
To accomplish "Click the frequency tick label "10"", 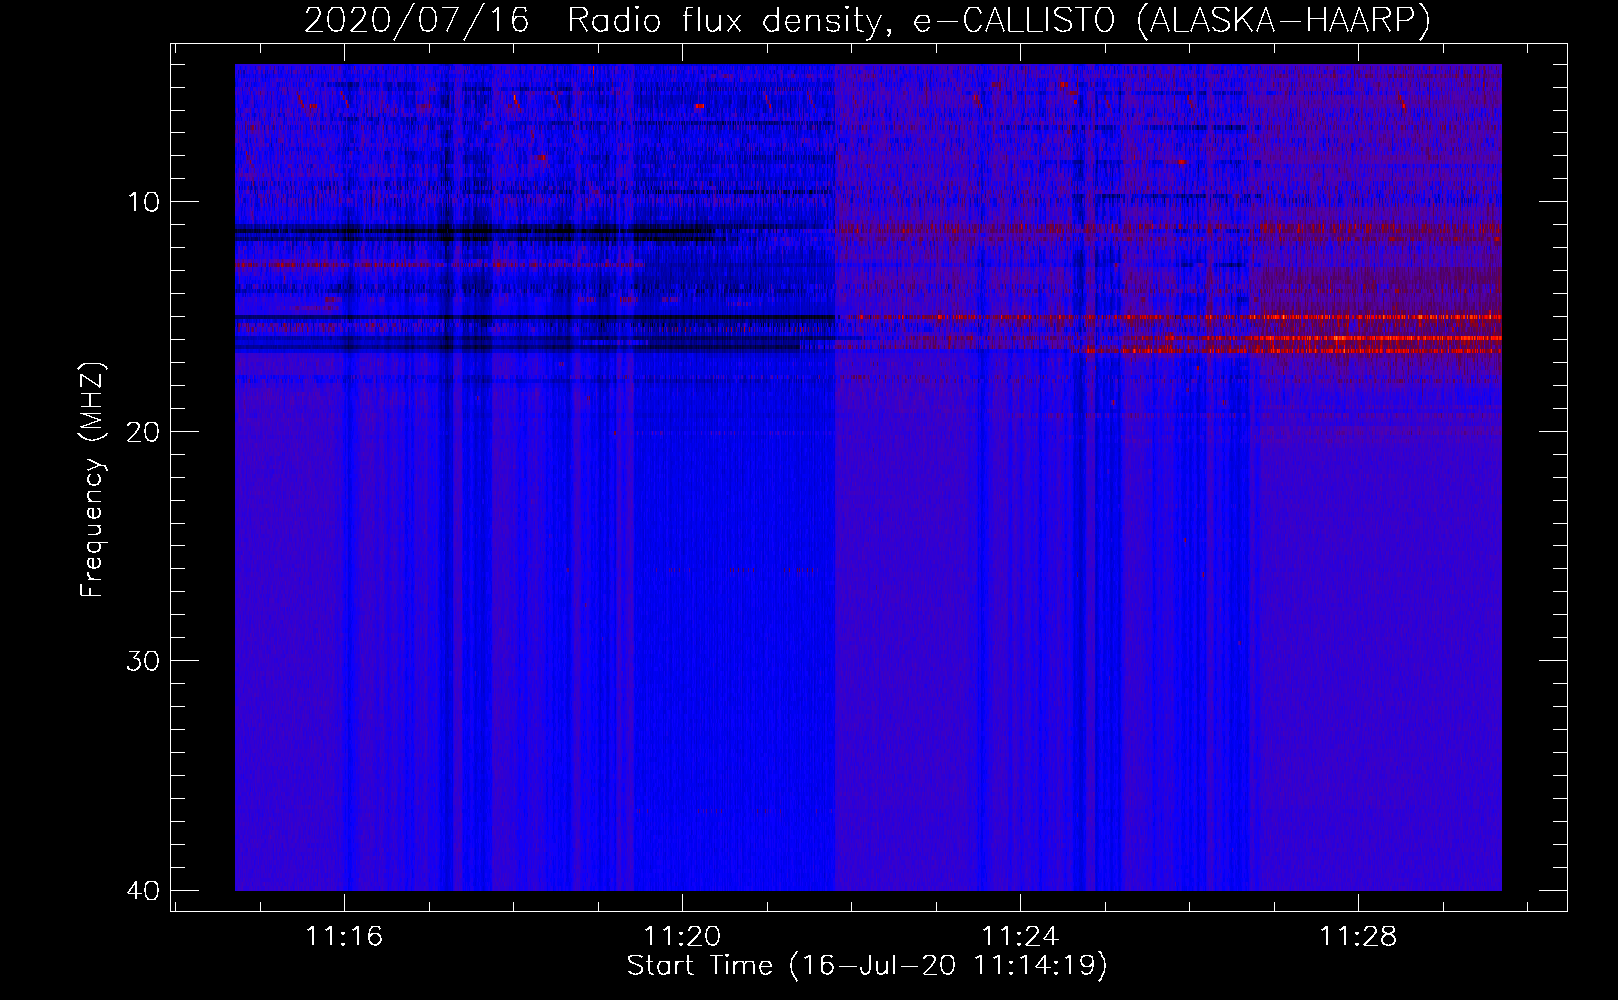I will coord(144,202).
